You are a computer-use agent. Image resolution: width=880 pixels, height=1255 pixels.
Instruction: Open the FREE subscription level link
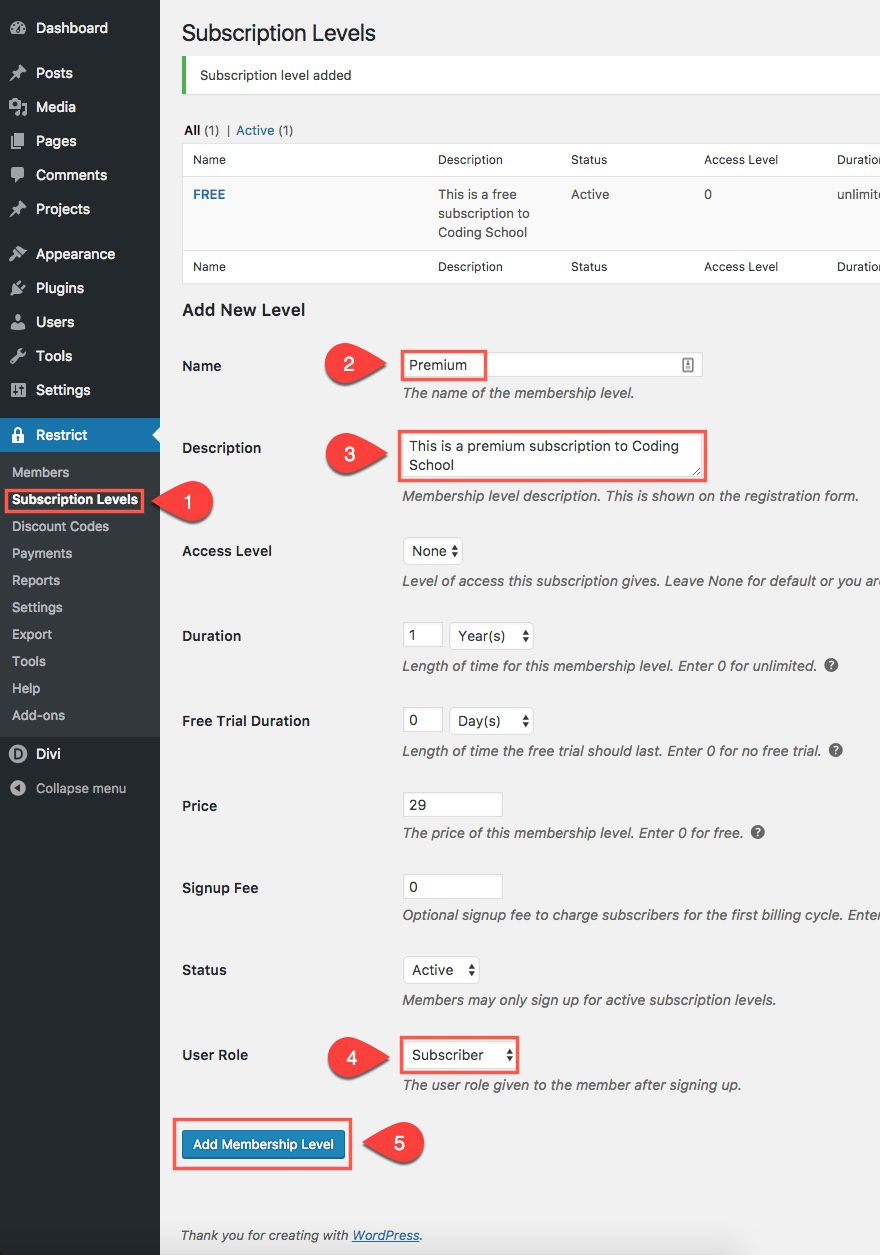(x=209, y=195)
